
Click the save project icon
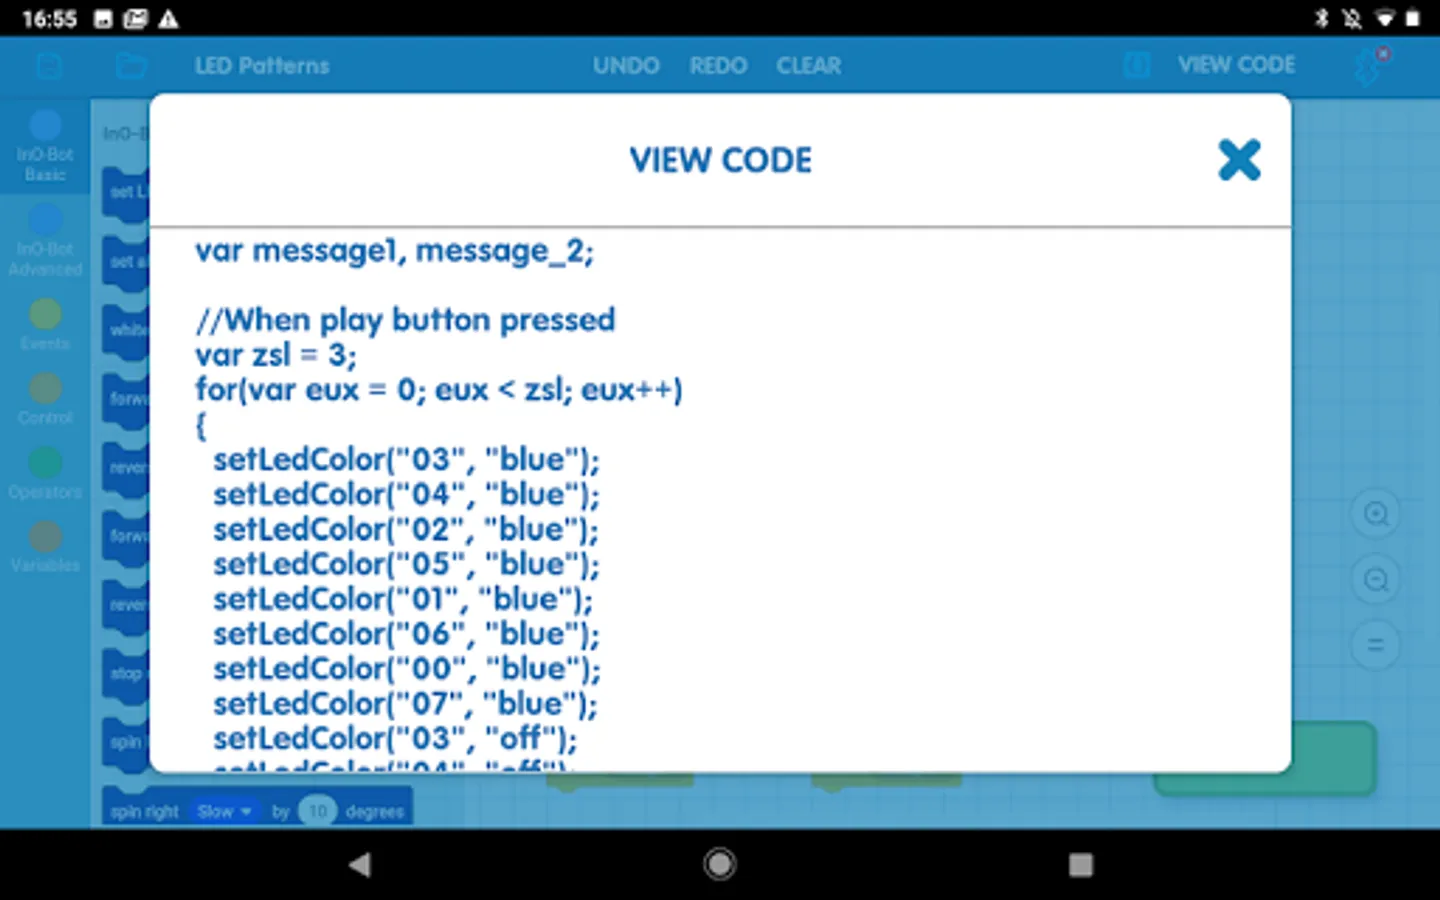point(48,65)
